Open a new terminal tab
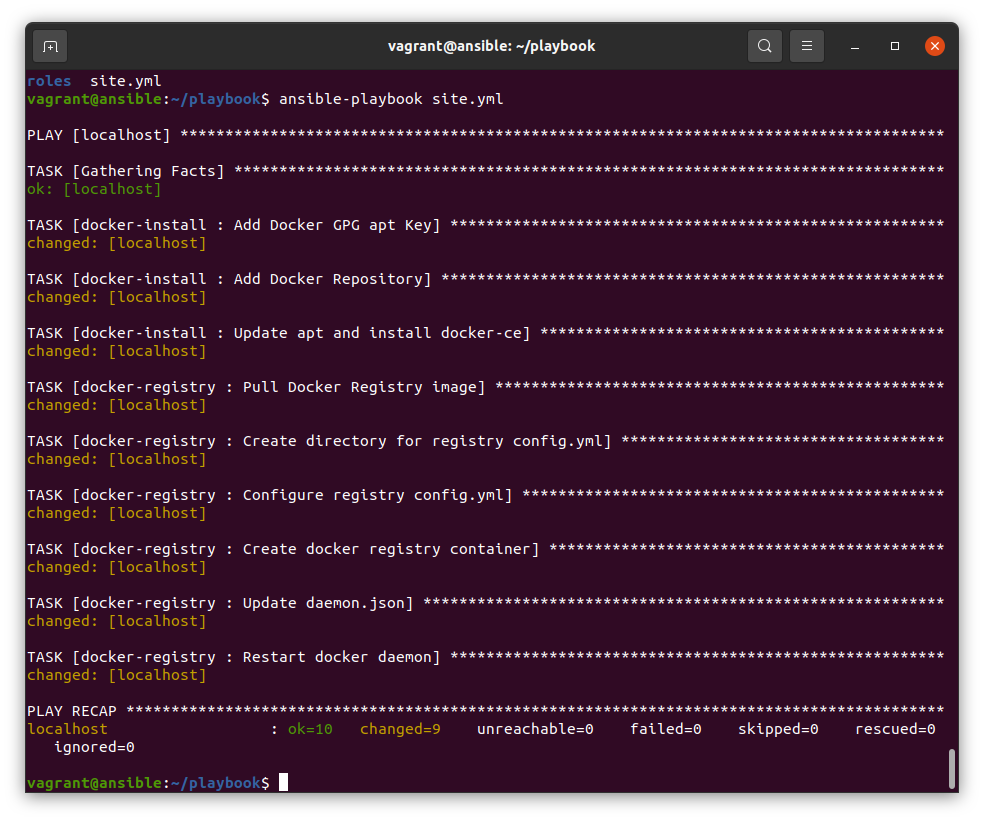 50,46
